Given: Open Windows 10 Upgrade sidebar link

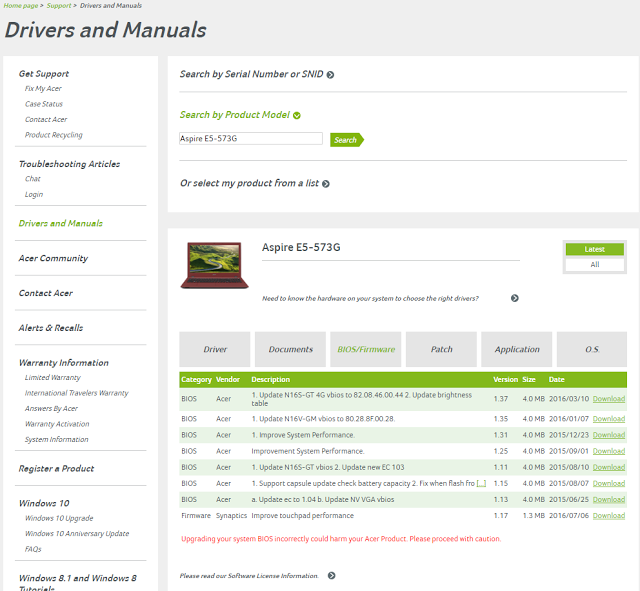Looking at the screenshot, I should tap(59, 518).
